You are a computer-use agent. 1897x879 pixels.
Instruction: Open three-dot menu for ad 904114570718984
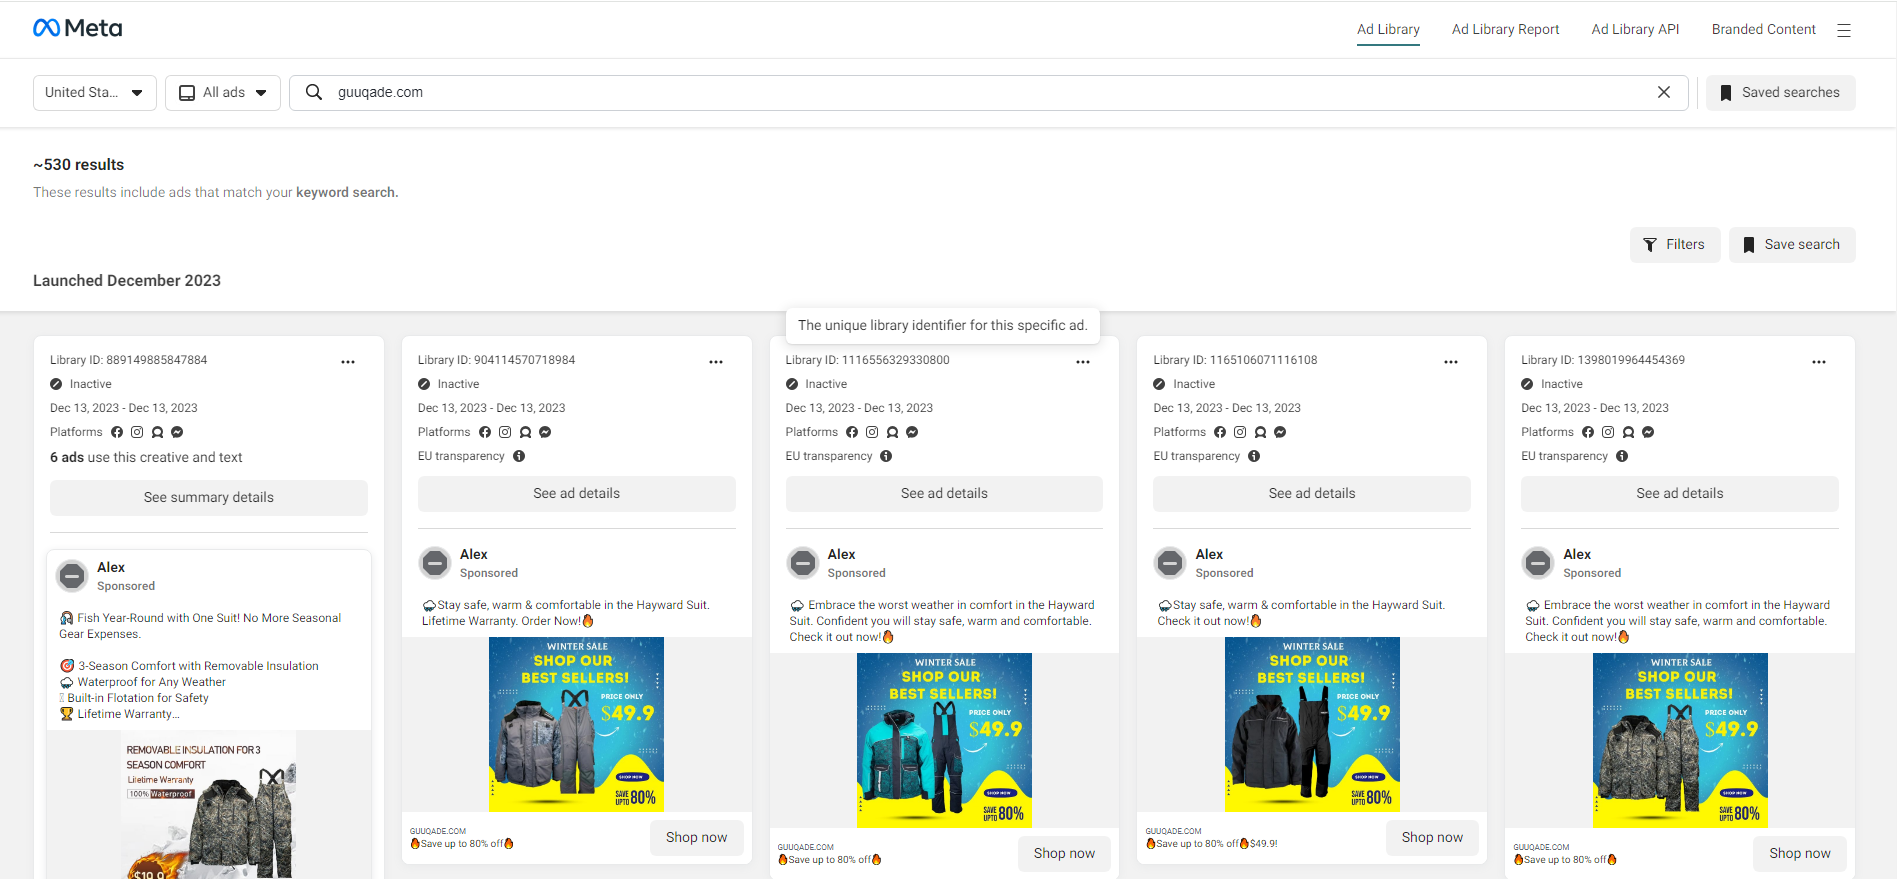click(x=716, y=362)
